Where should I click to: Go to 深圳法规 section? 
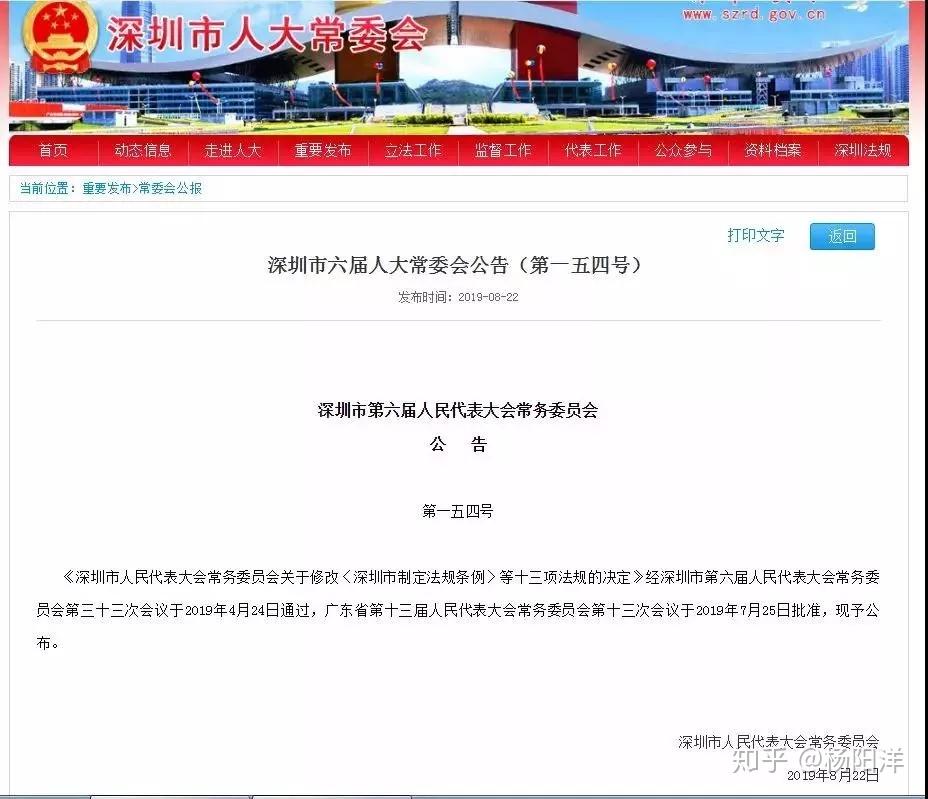(x=863, y=150)
